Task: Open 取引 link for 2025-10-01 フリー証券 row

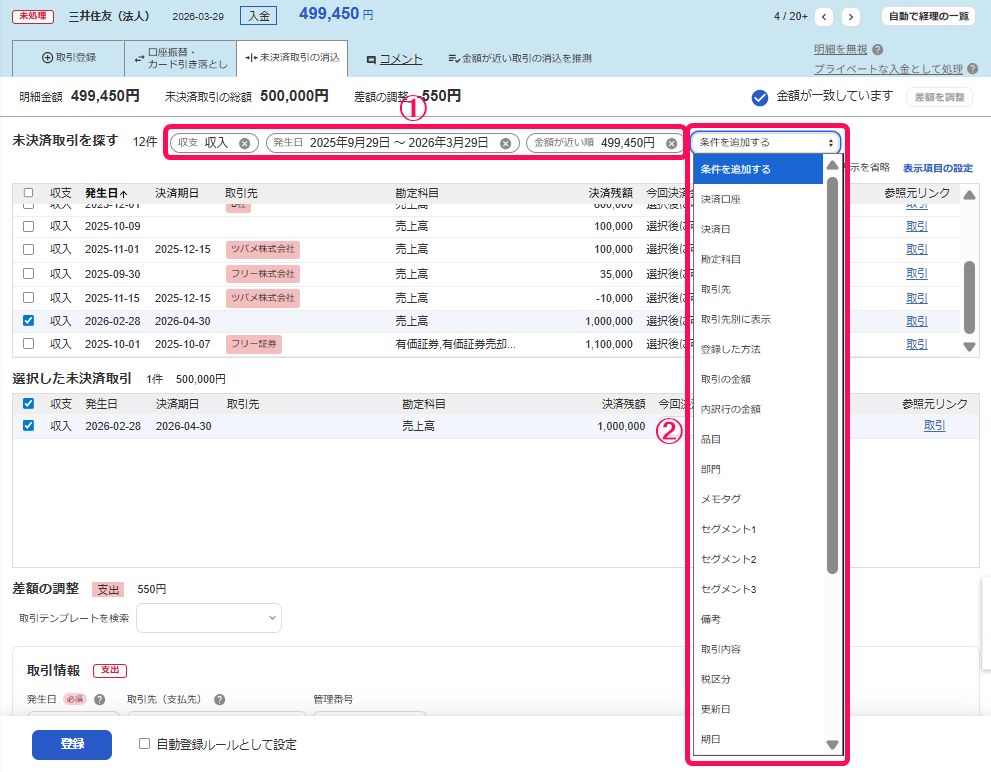Action: tap(916, 344)
